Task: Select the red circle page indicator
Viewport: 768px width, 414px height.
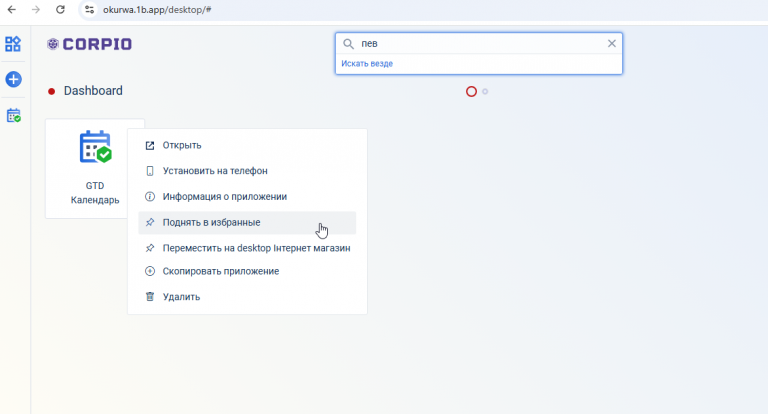Action: (x=471, y=92)
